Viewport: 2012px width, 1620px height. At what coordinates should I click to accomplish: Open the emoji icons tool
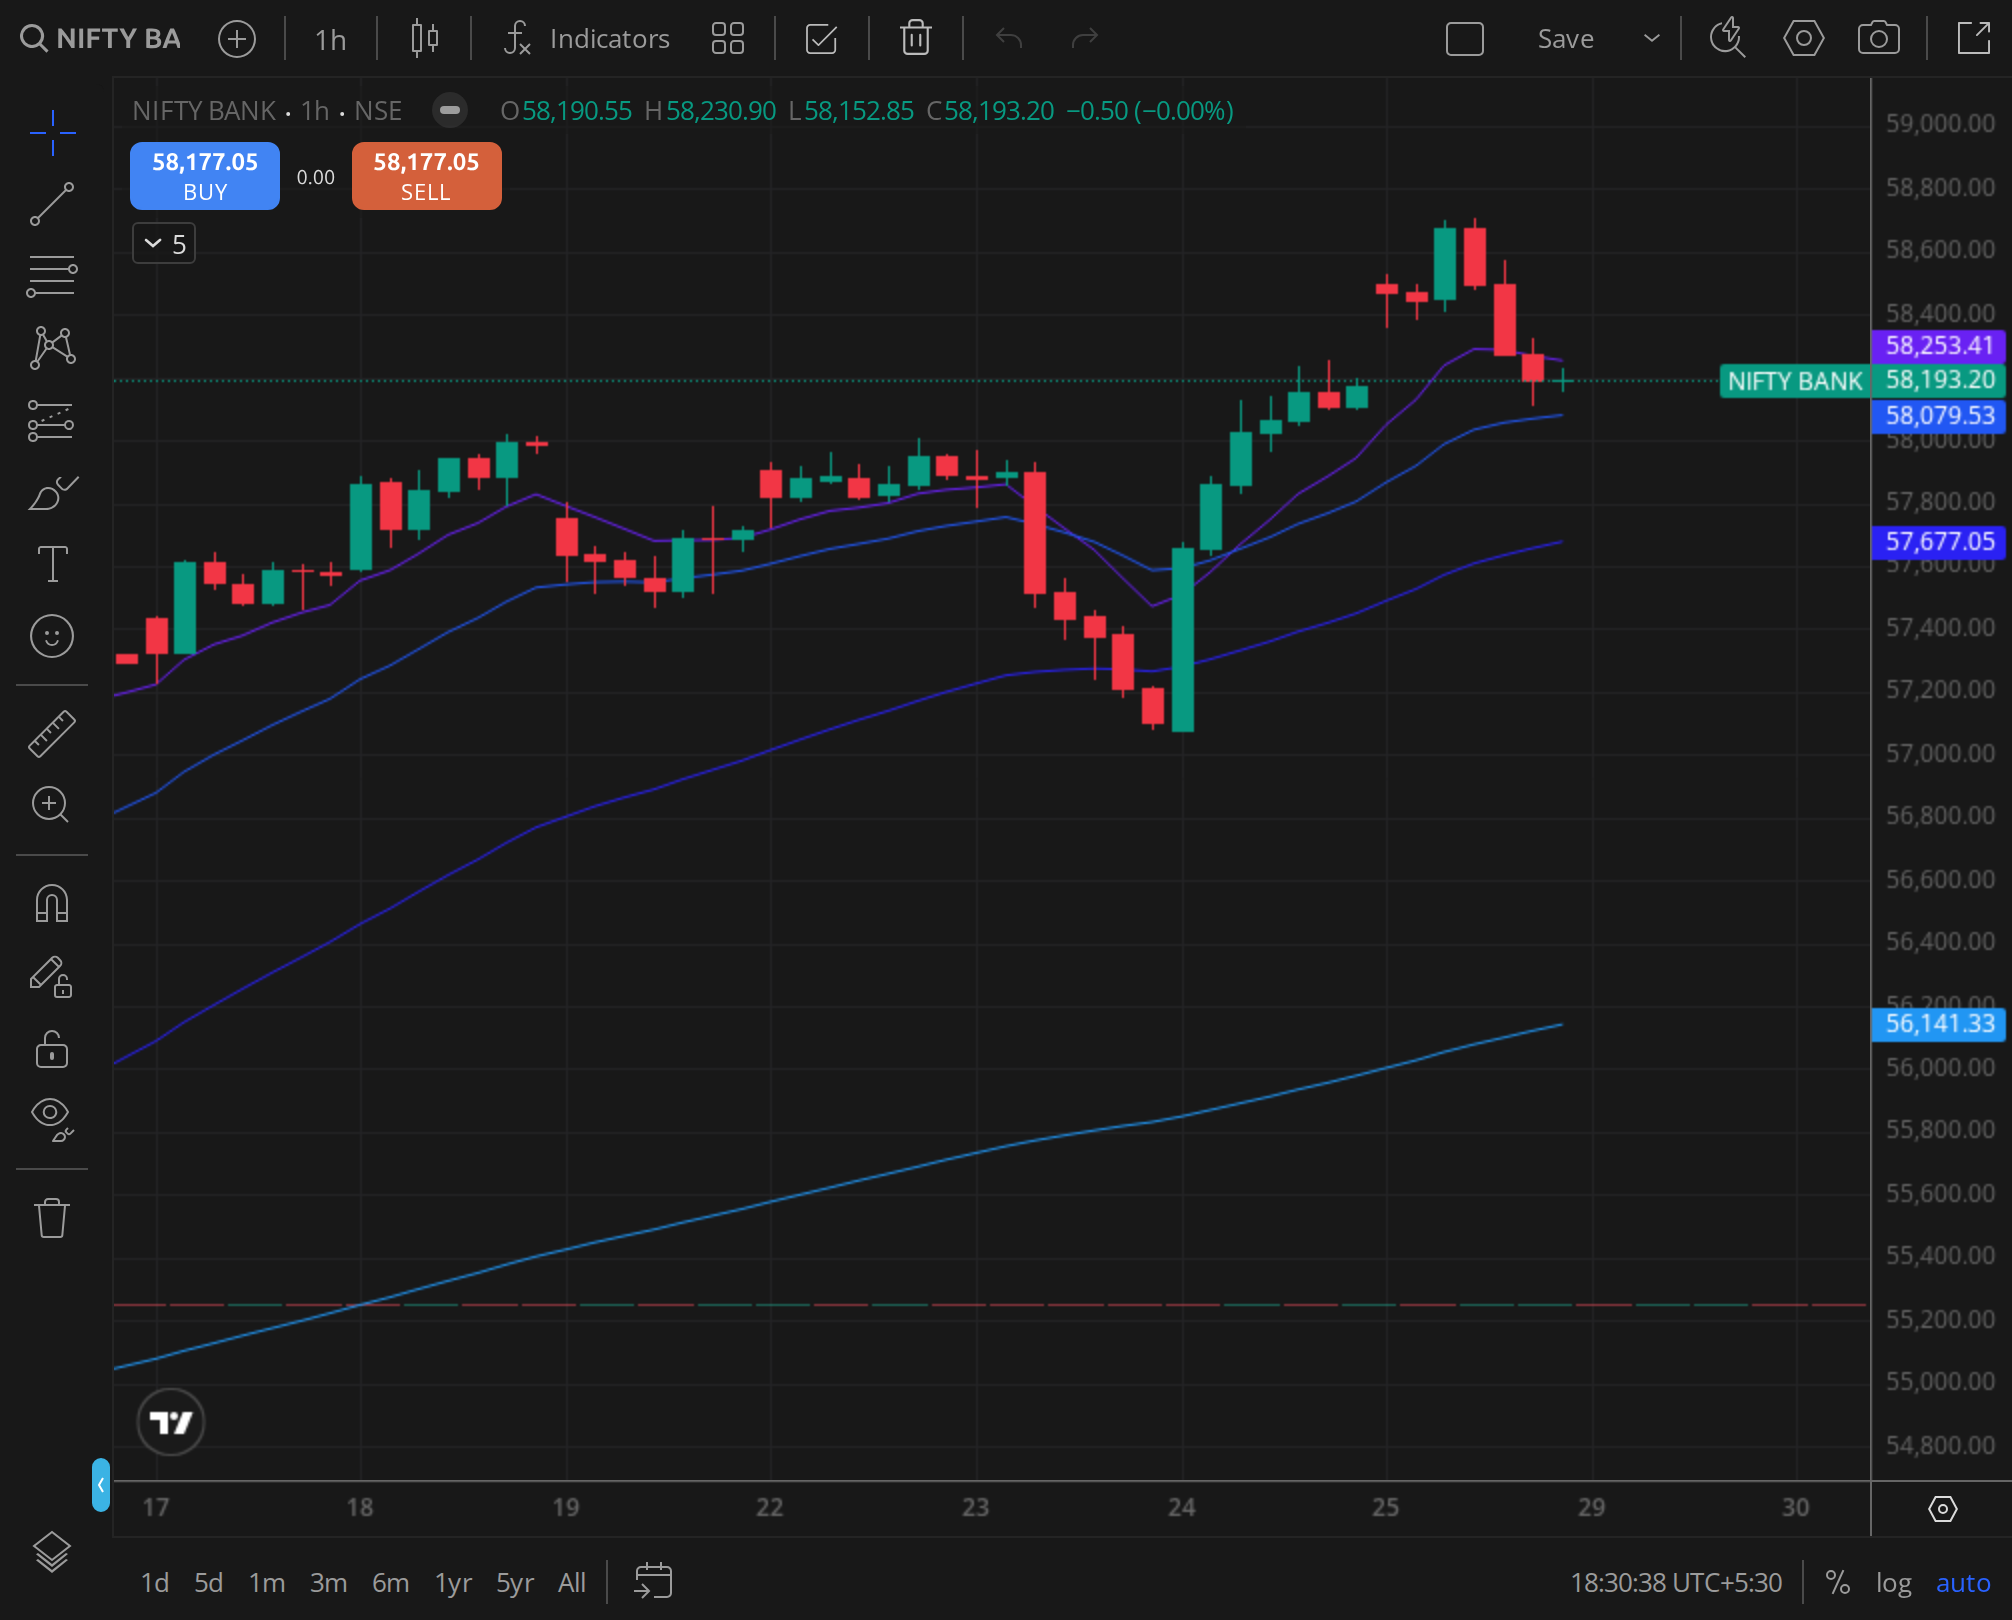tap(52, 636)
